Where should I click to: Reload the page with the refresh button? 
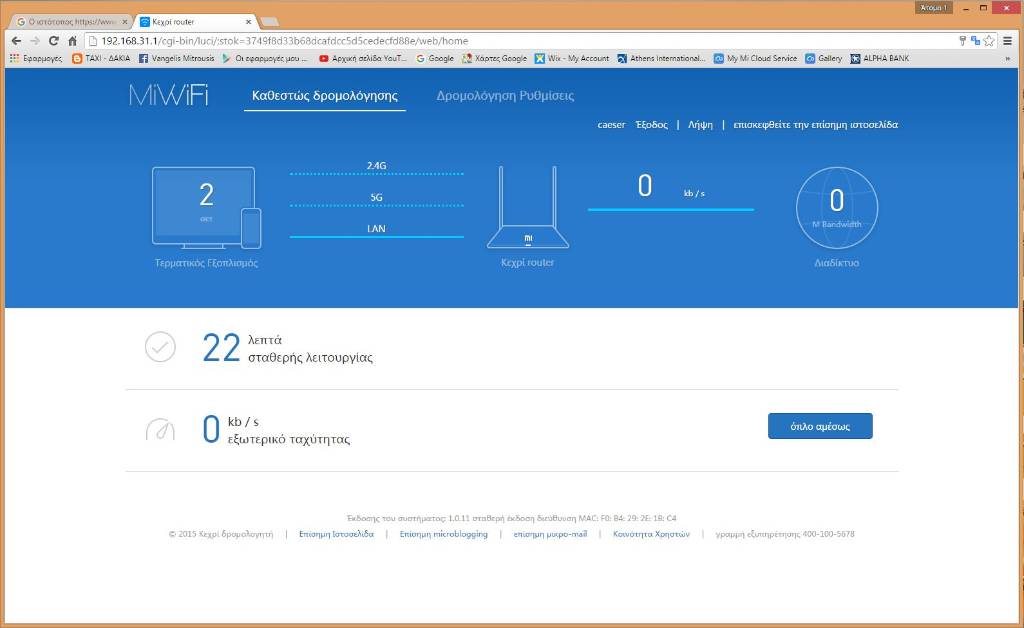click(x=54, y=41)
